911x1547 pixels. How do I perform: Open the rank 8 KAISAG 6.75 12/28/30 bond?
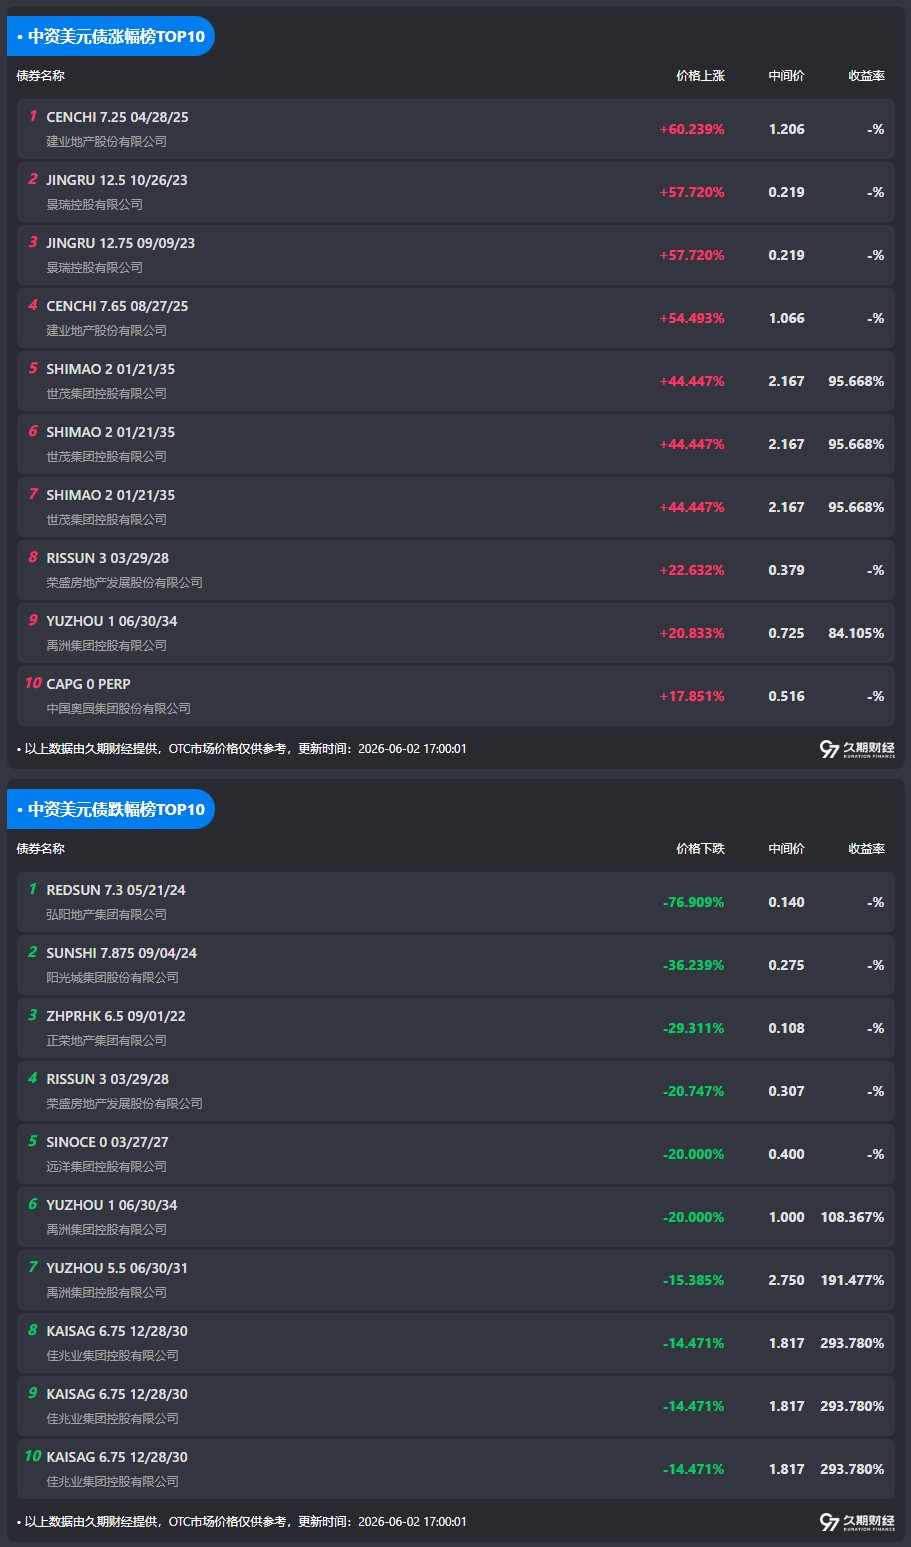[x=117, y=1331]
